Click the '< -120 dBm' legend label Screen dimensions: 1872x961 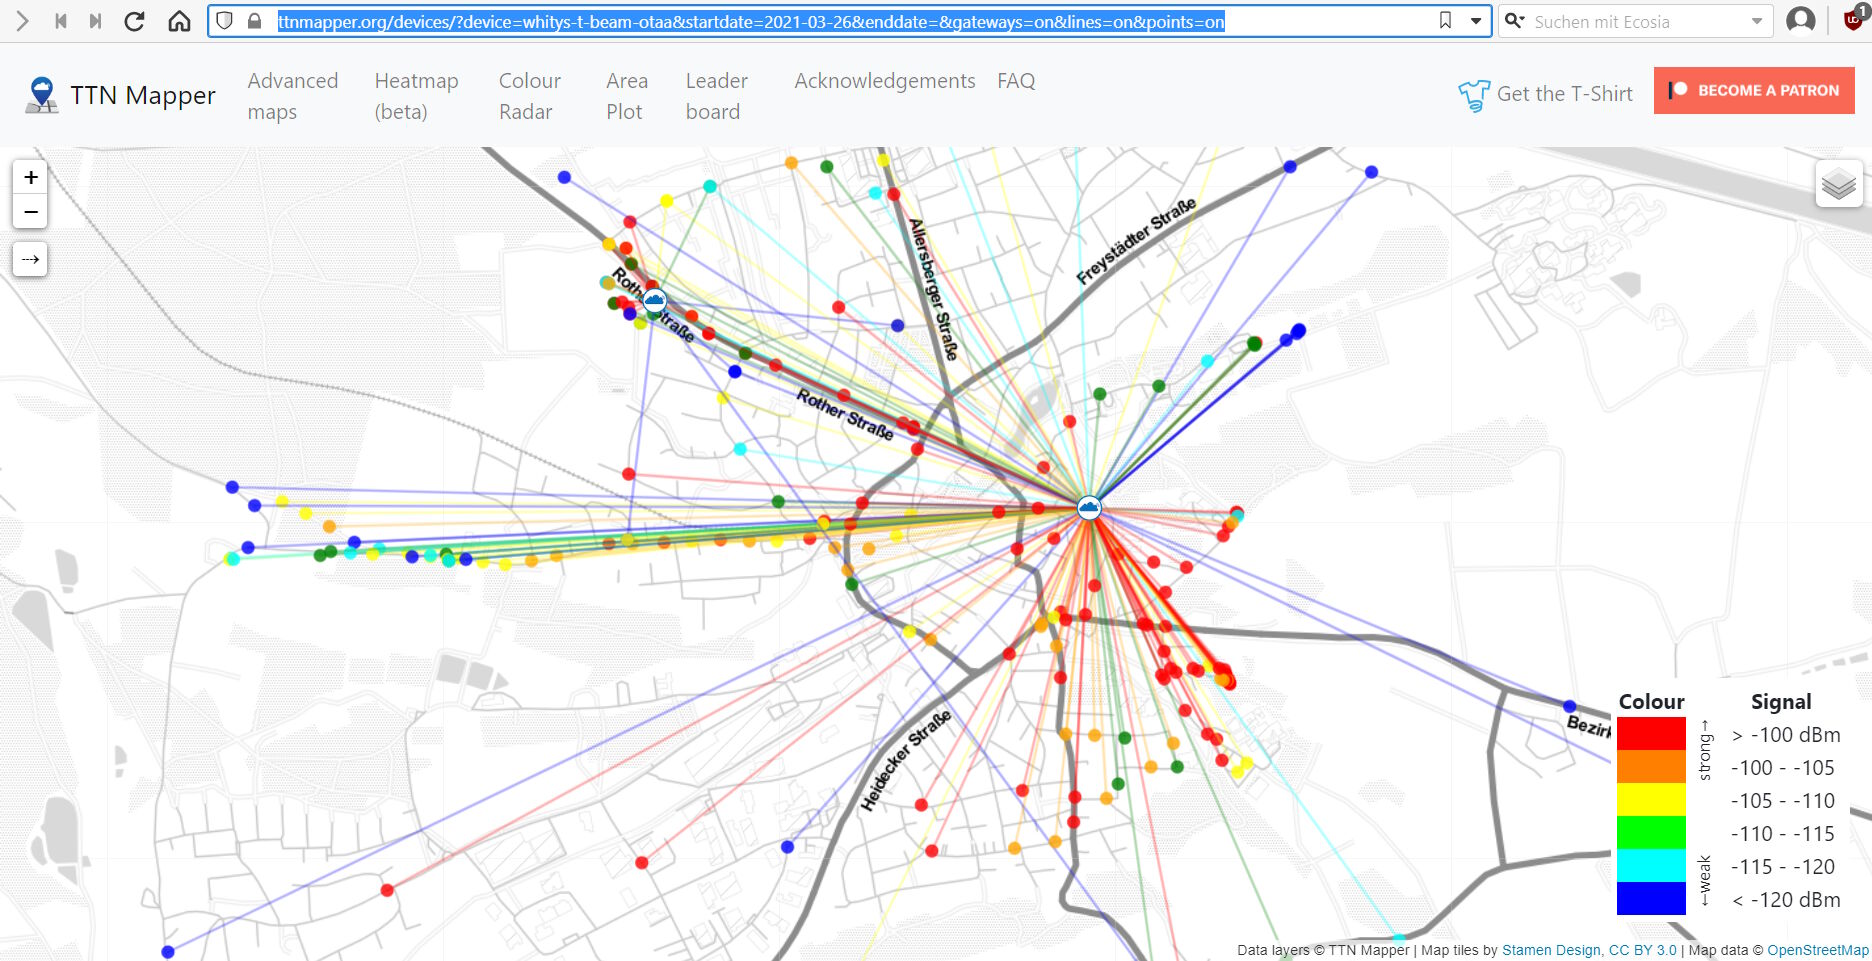[1785, 900]
